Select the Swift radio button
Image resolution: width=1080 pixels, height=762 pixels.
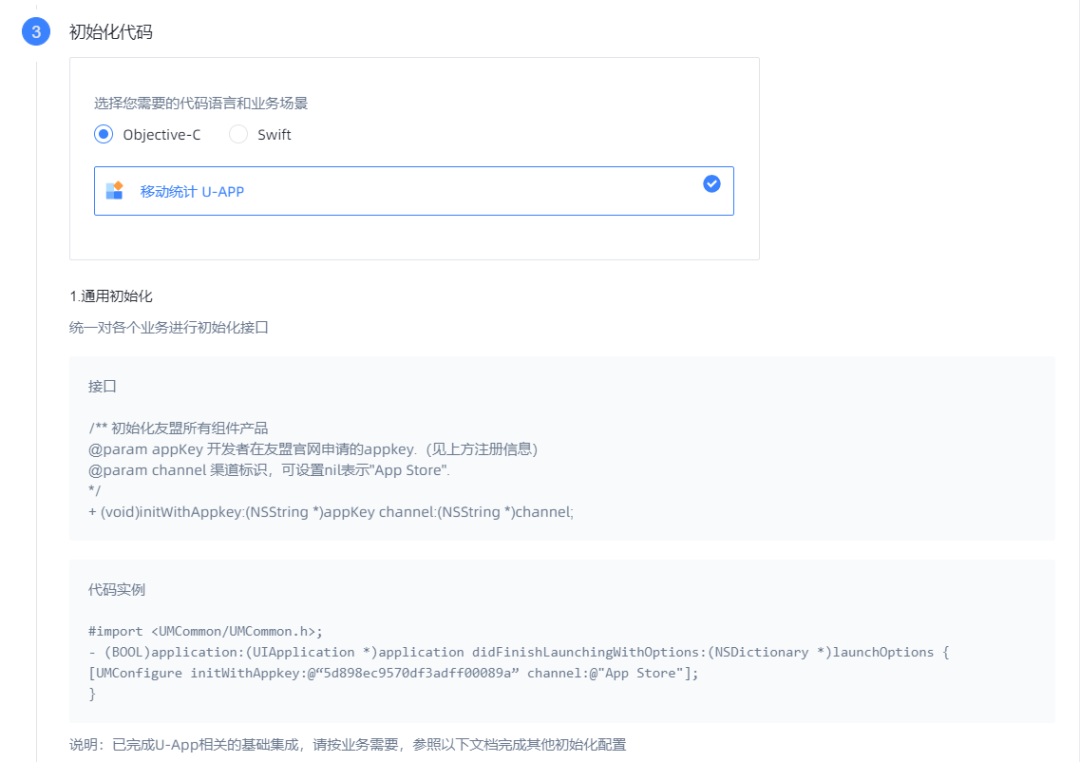coord(238,134)
